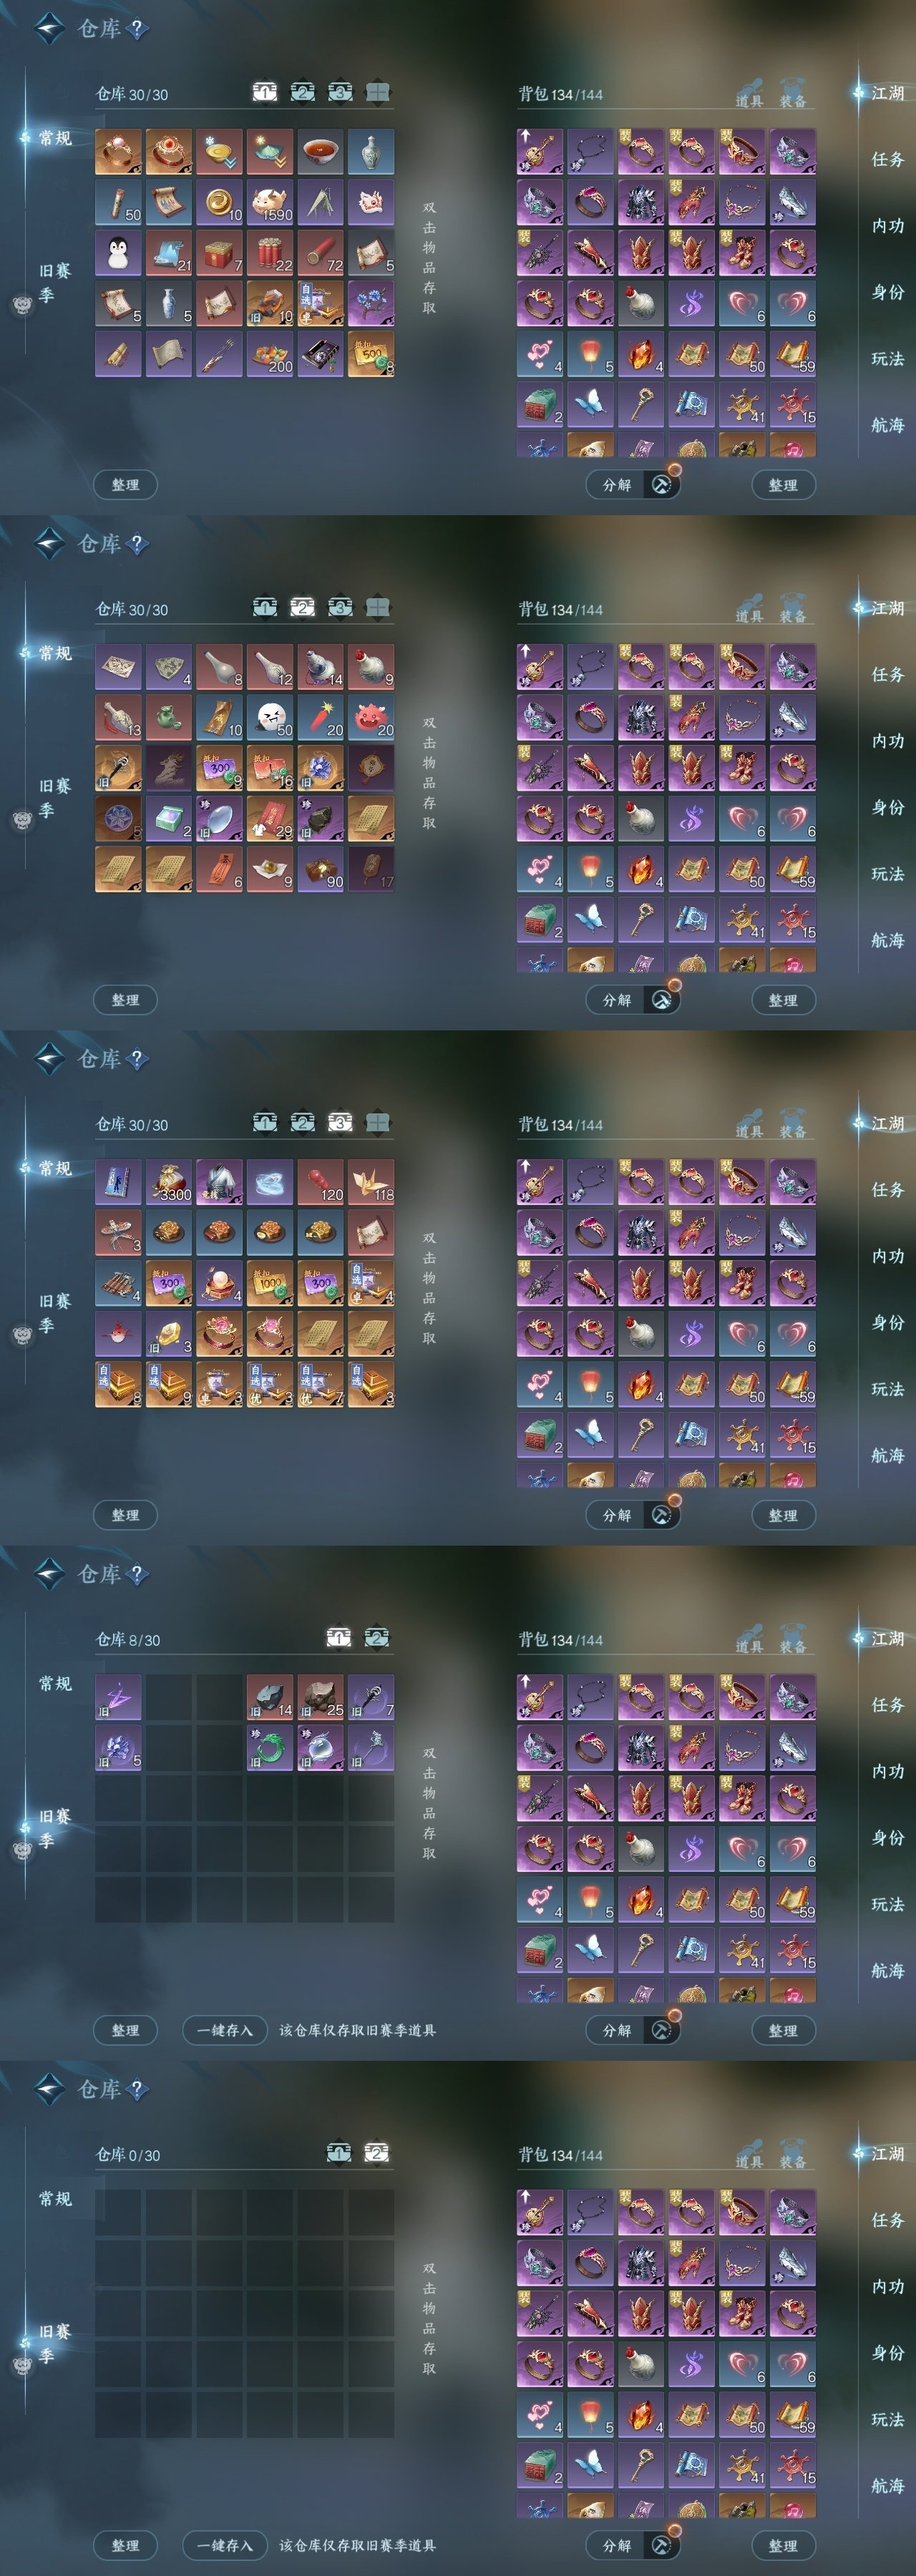Choose the paper crane item with 118
This screenshot has width=916, height=2576.
(x=371, y=1182)
